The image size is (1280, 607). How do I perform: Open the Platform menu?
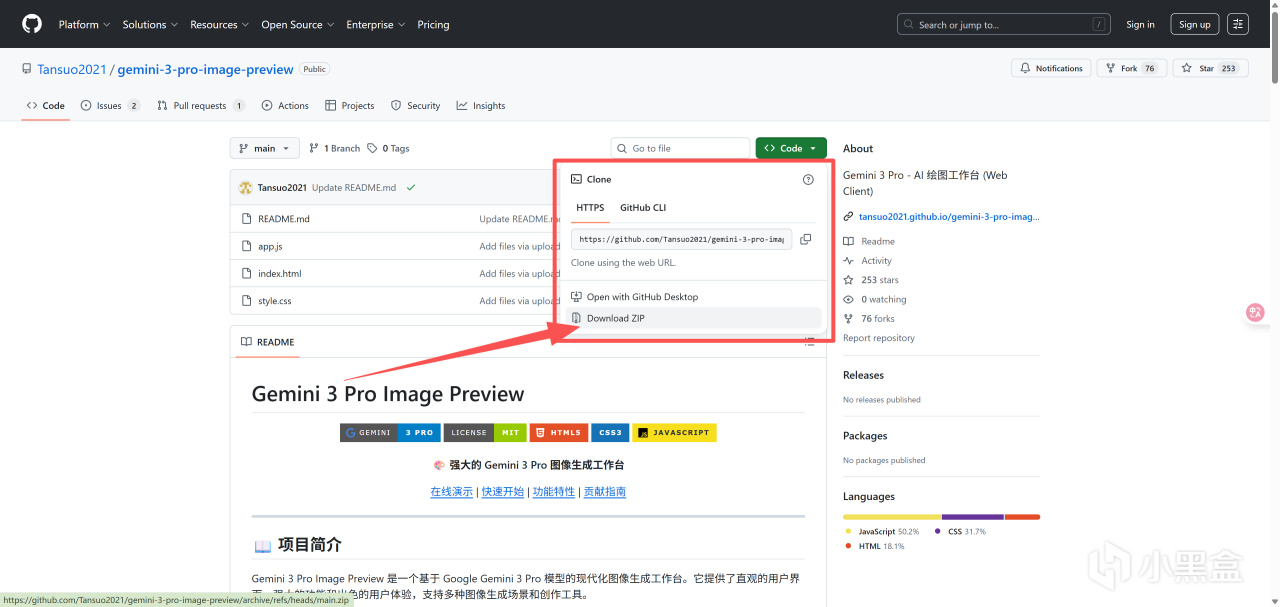(x=84, y=24)
